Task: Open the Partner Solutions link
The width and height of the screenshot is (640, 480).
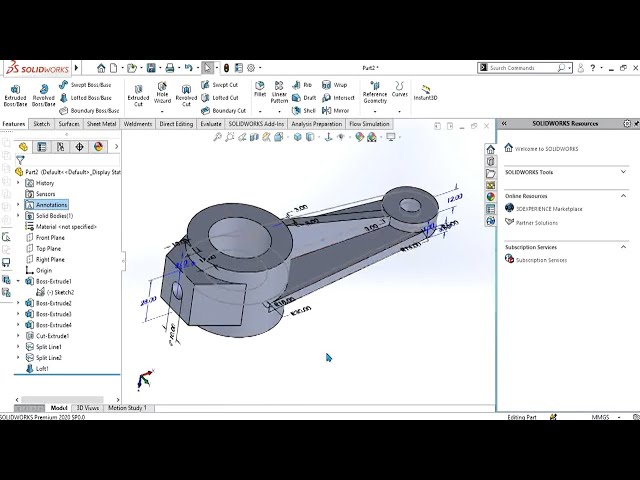Action: tap(531, 222)
